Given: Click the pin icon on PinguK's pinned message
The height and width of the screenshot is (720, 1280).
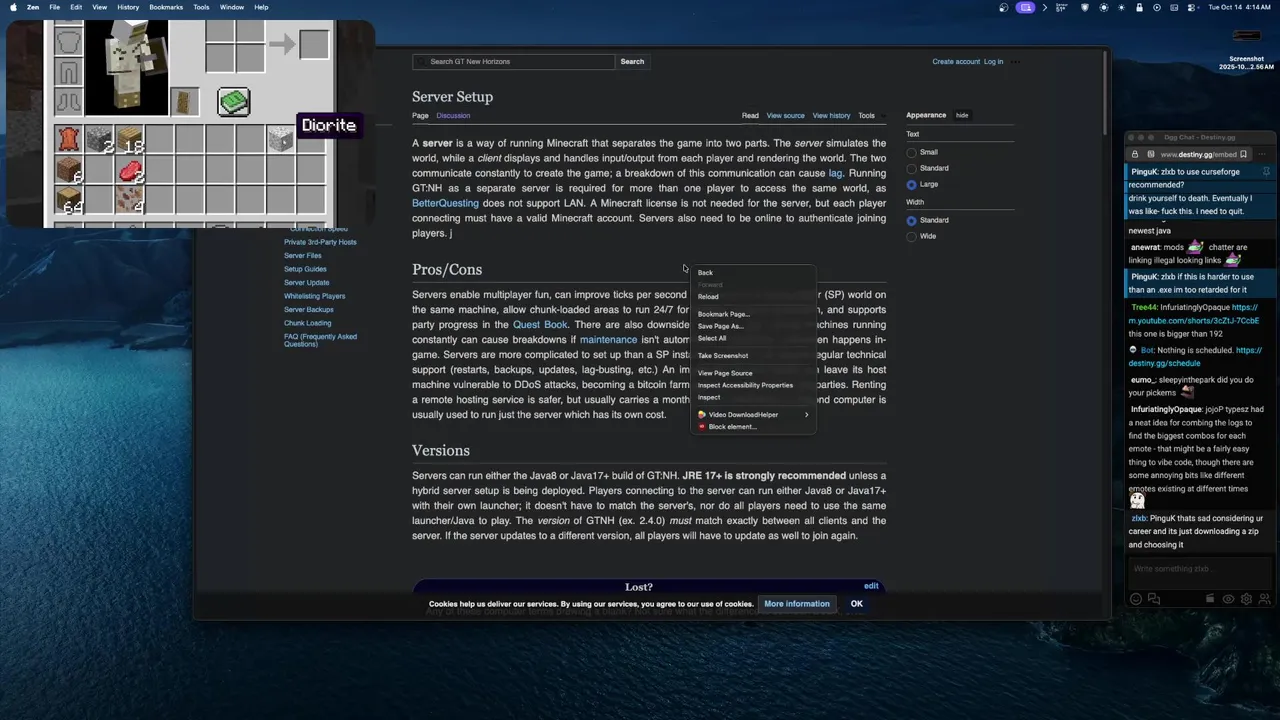Looking at the screenshot, I should 1266,172.
